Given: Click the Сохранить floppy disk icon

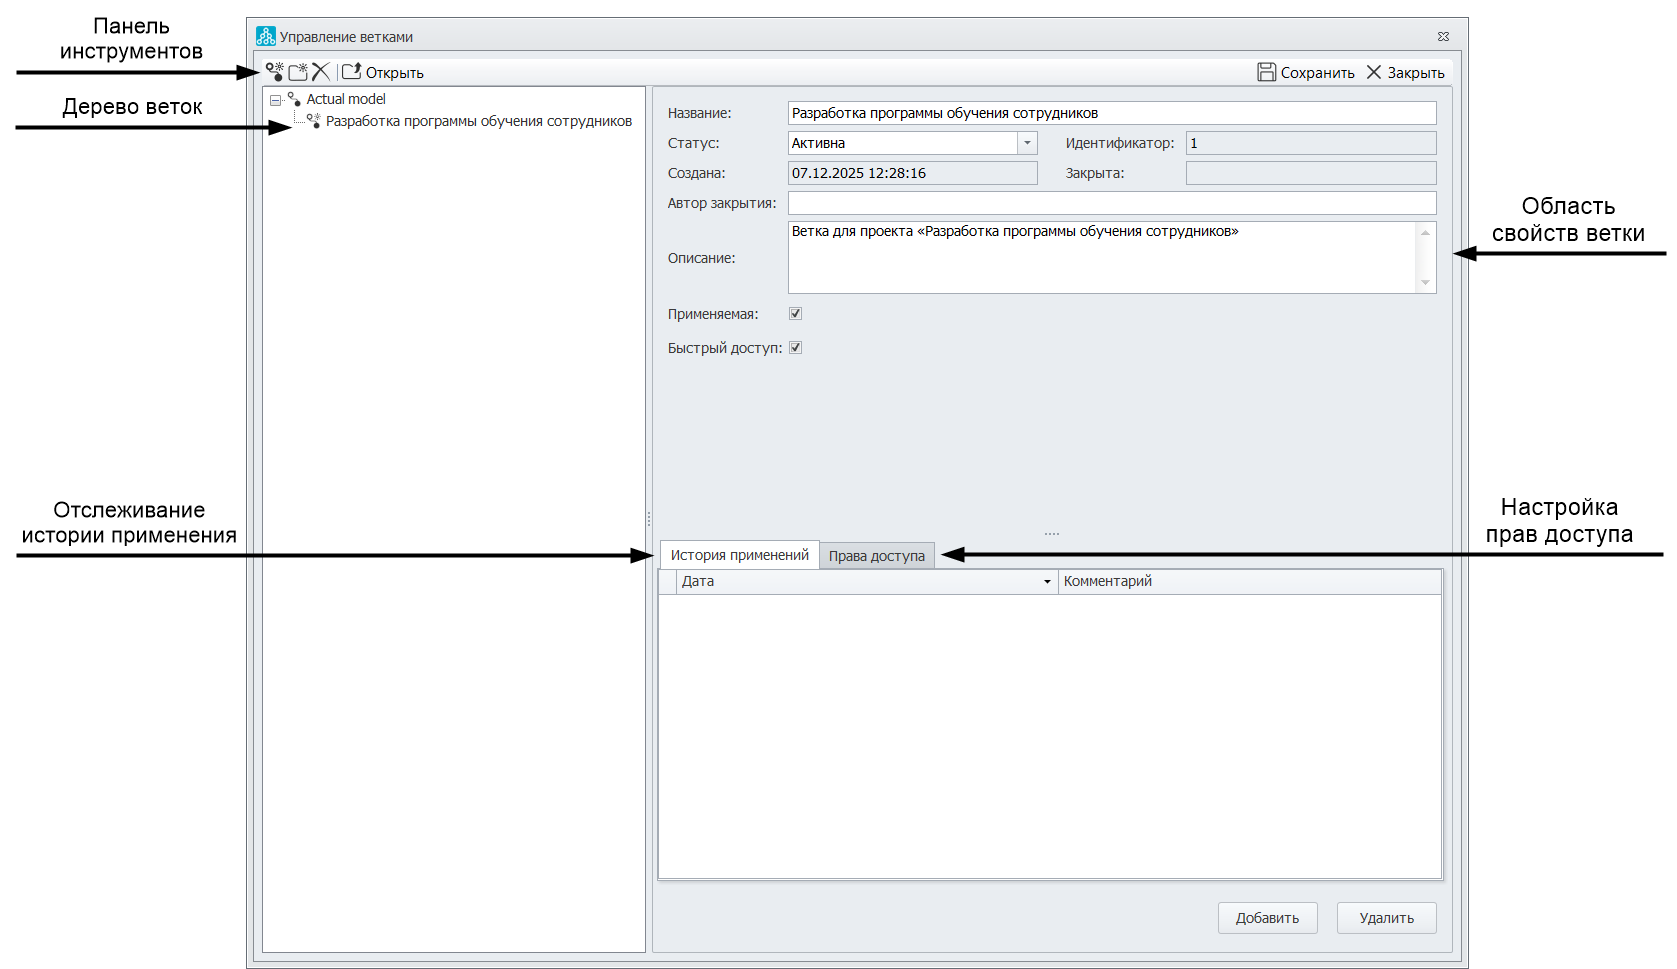Looking at the screenshot, I should tap(1266, 72).
